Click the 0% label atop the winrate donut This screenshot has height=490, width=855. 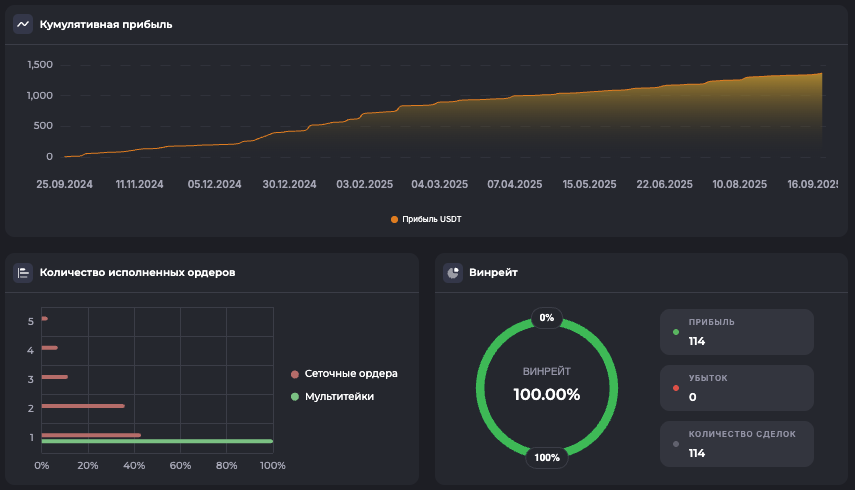547,318
